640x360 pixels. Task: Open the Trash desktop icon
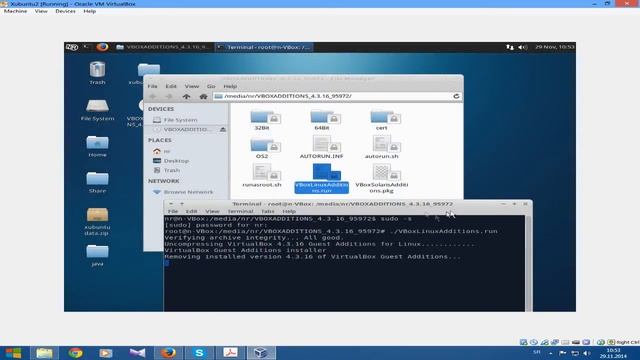(97, 73)
